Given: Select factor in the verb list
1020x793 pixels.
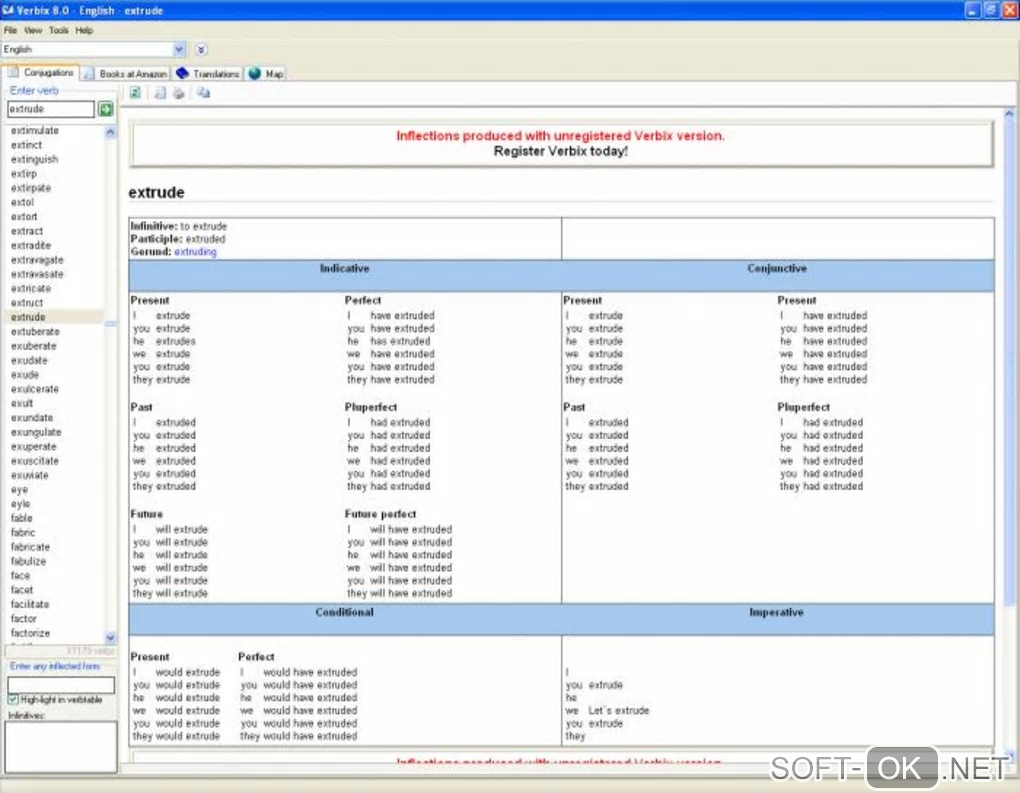Looking at the screenshot, I should pos(23,619).
